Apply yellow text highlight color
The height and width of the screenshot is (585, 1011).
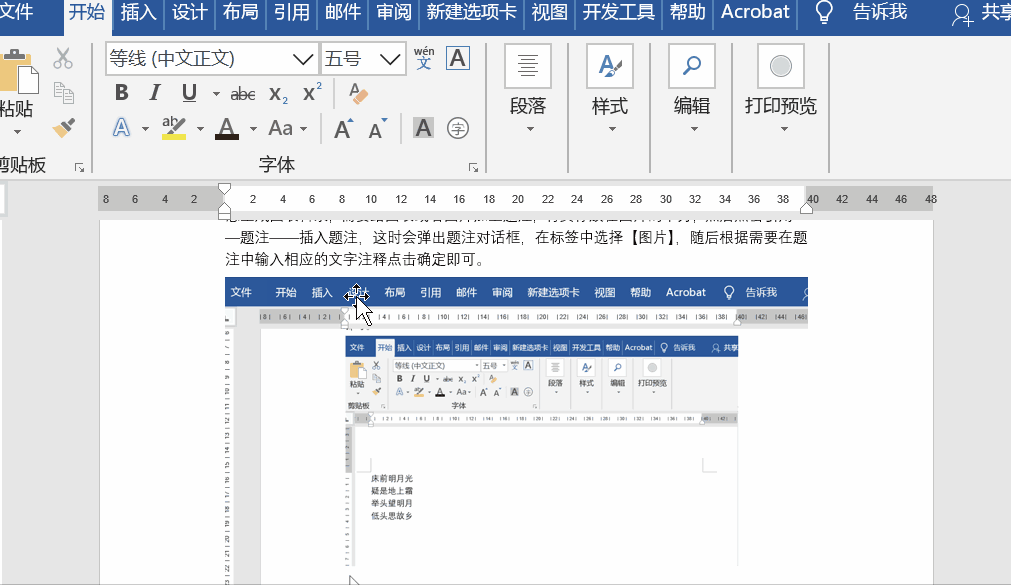tap(173, 128)
